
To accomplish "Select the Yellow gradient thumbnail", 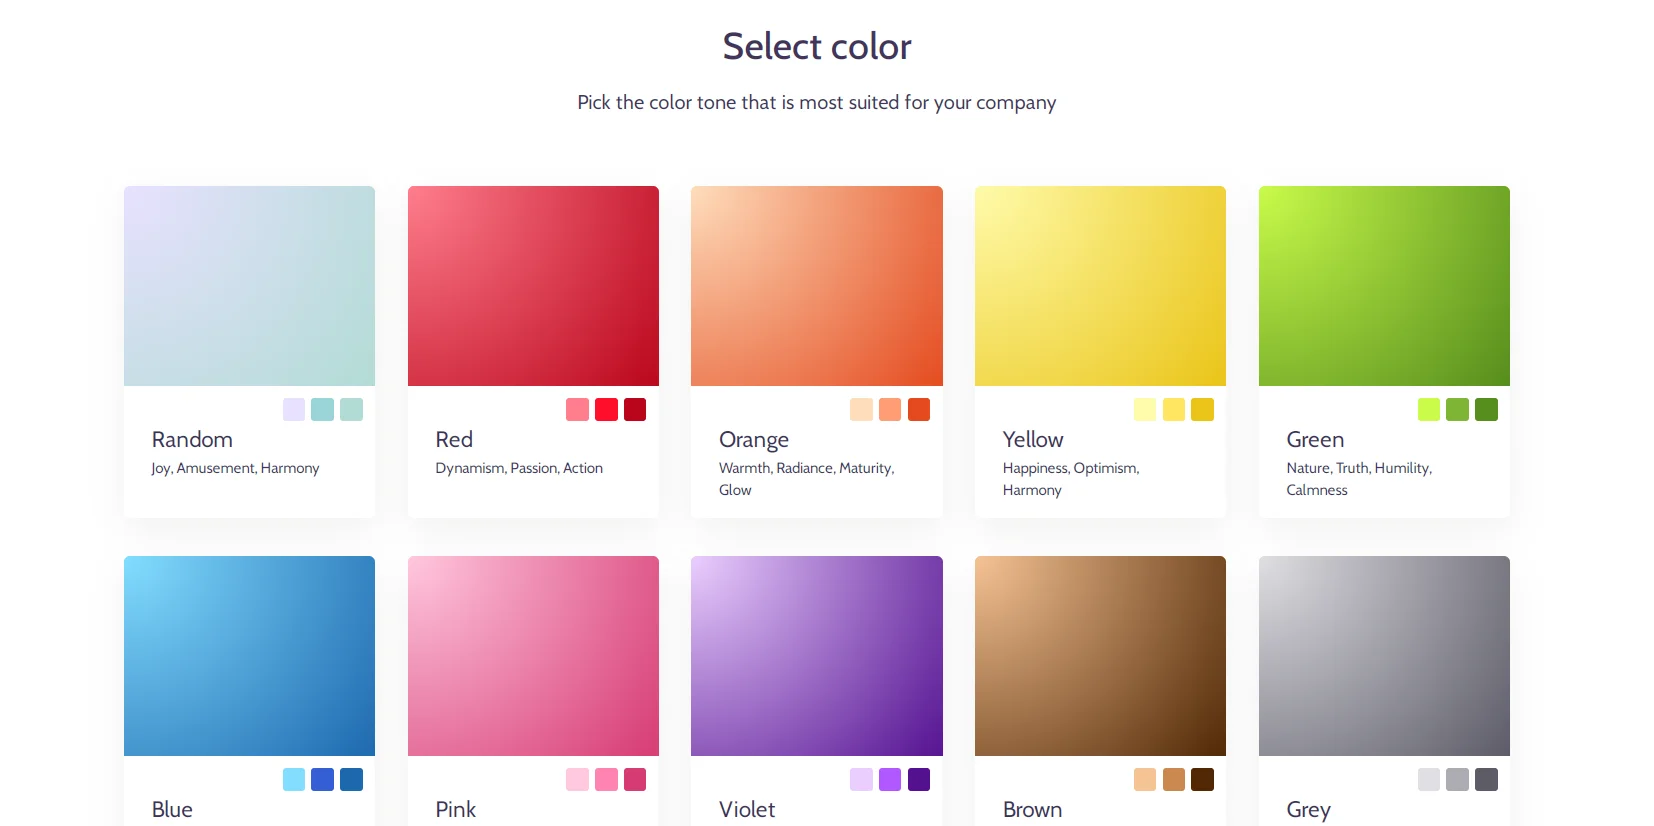I will pyautogui.click(x=1100, y=286).
